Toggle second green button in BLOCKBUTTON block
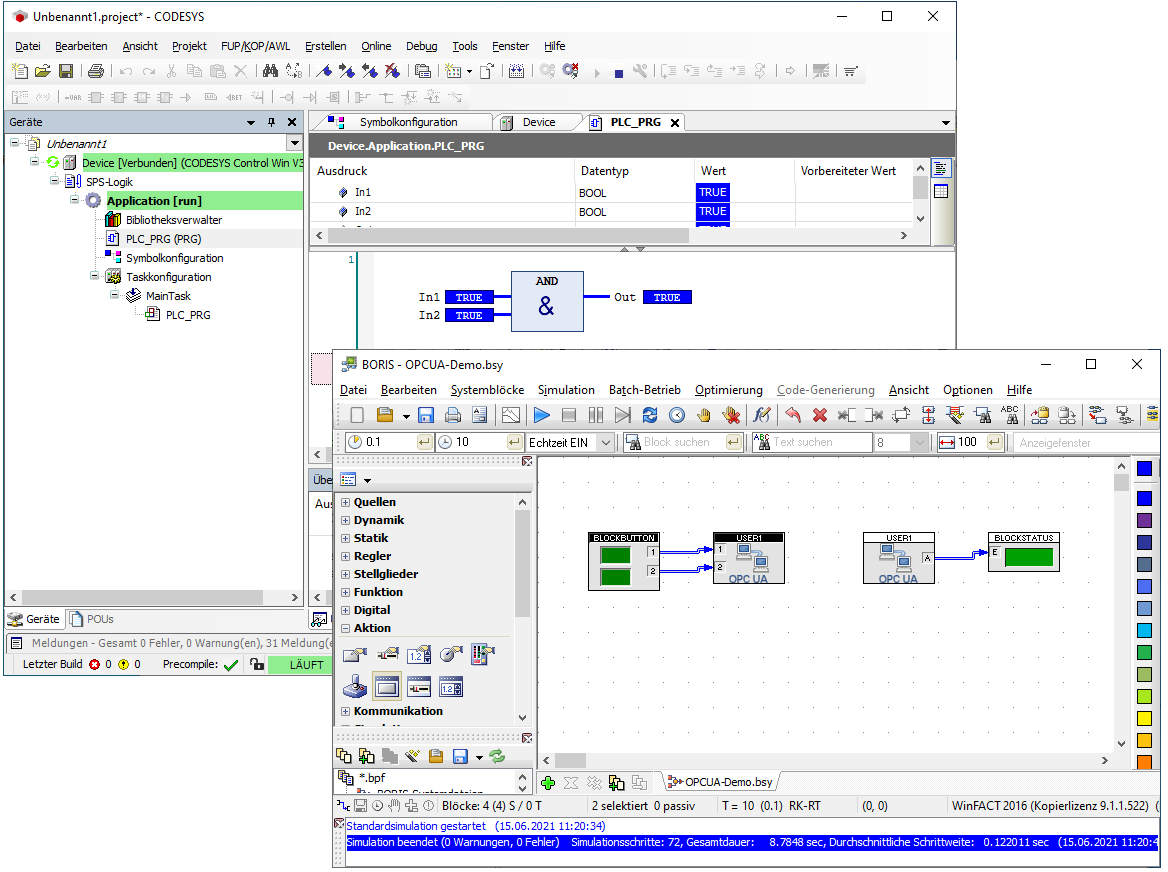 (x=615, y=577)
